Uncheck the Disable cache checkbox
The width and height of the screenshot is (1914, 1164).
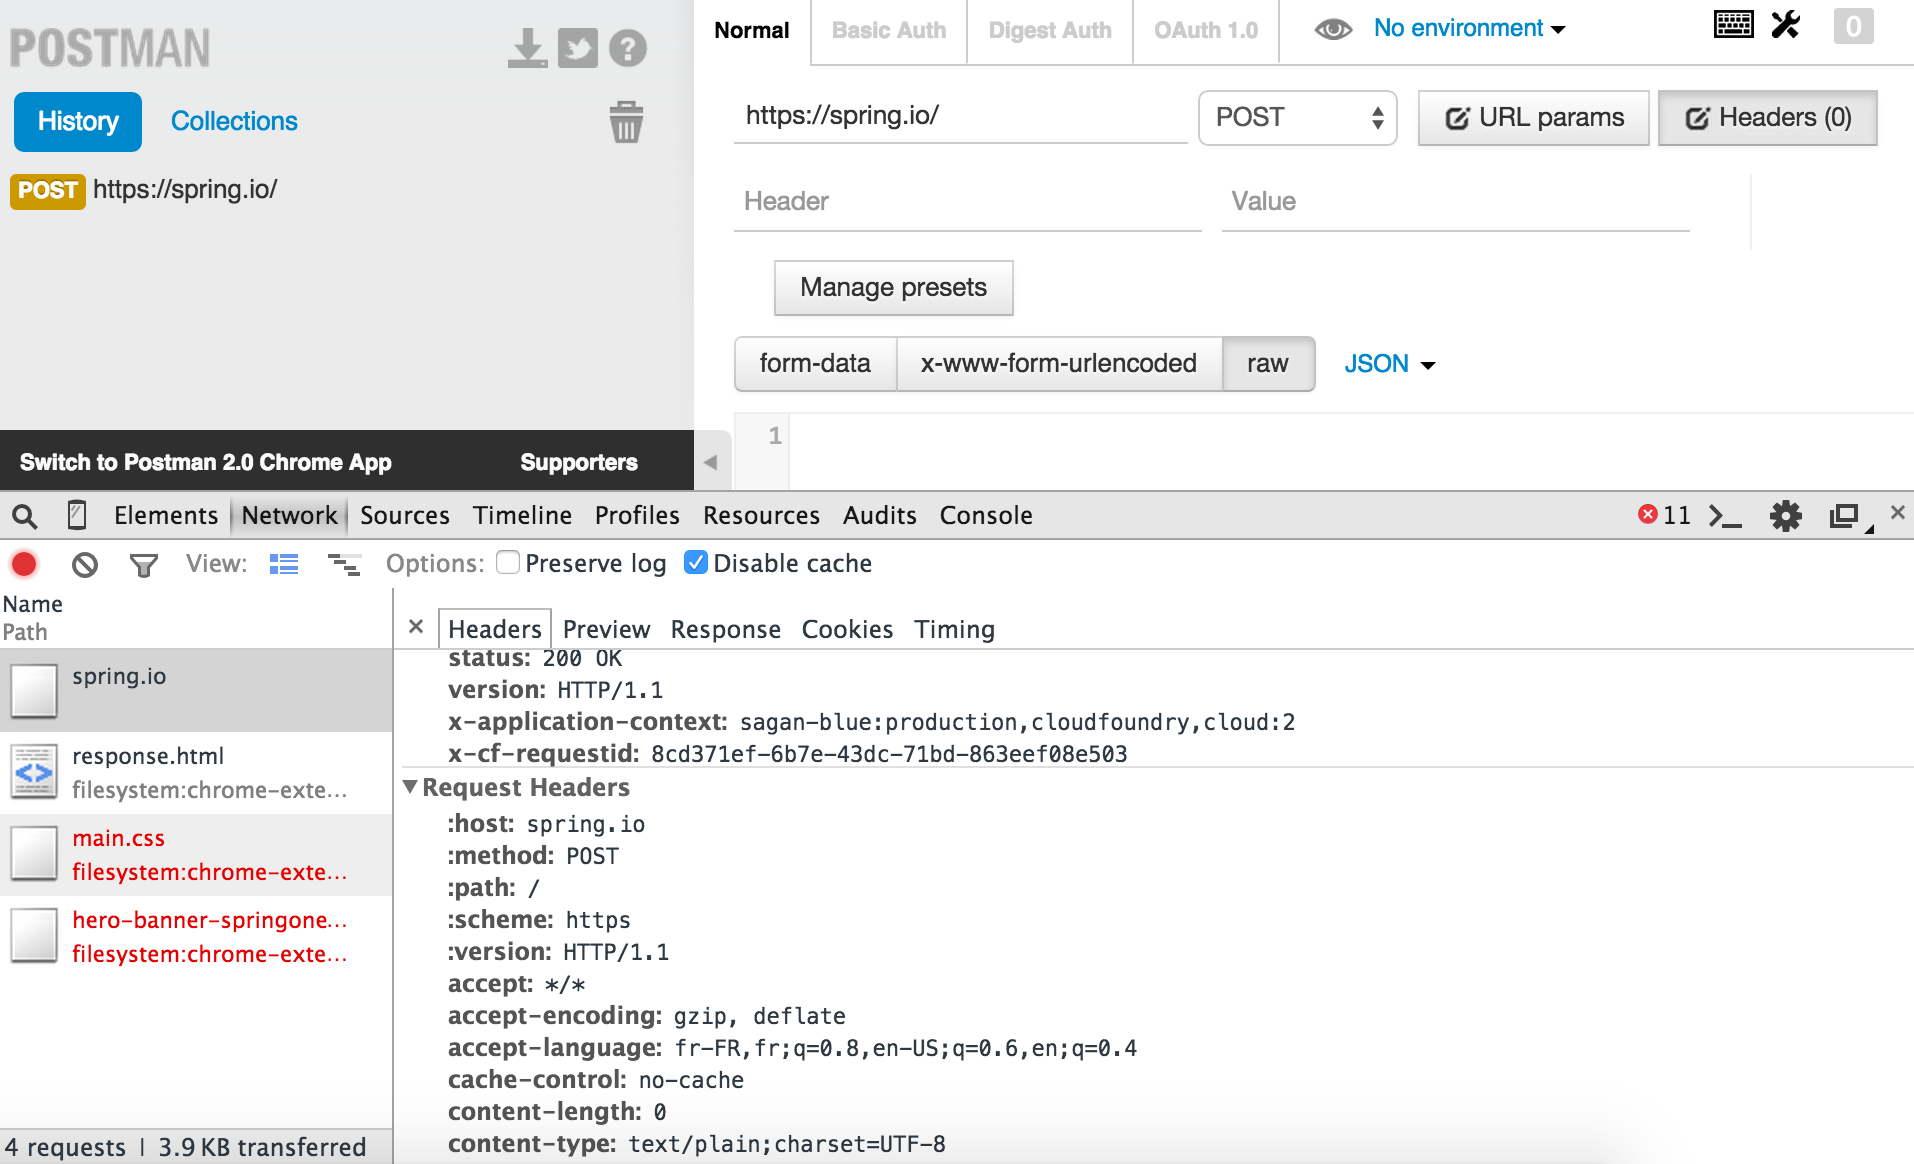696,563
